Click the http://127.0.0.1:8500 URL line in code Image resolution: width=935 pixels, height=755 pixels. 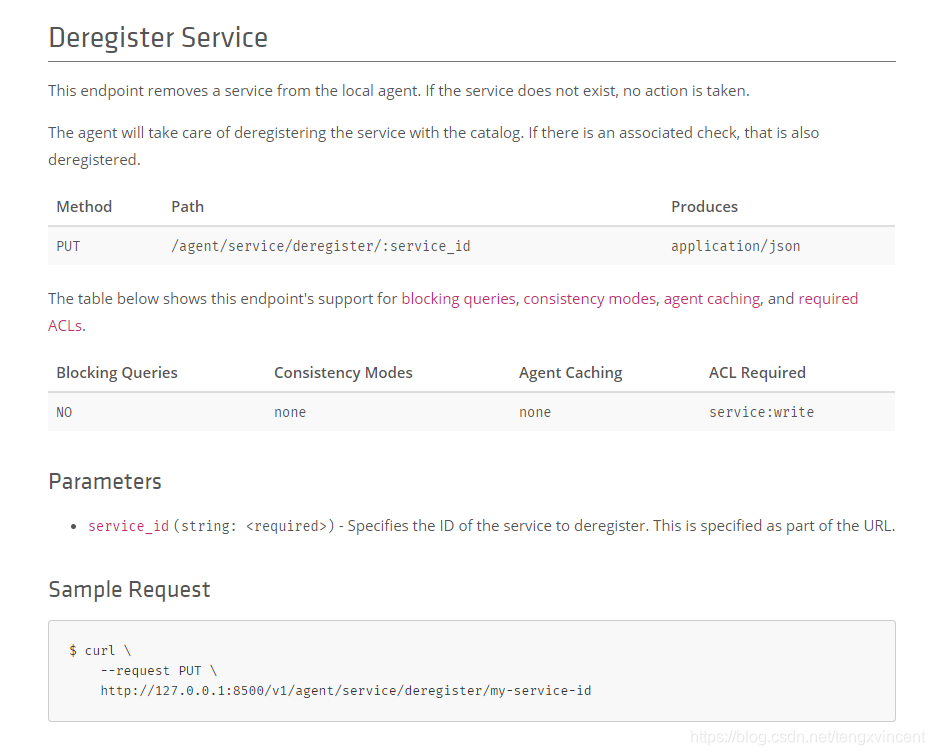coord(346,691)
